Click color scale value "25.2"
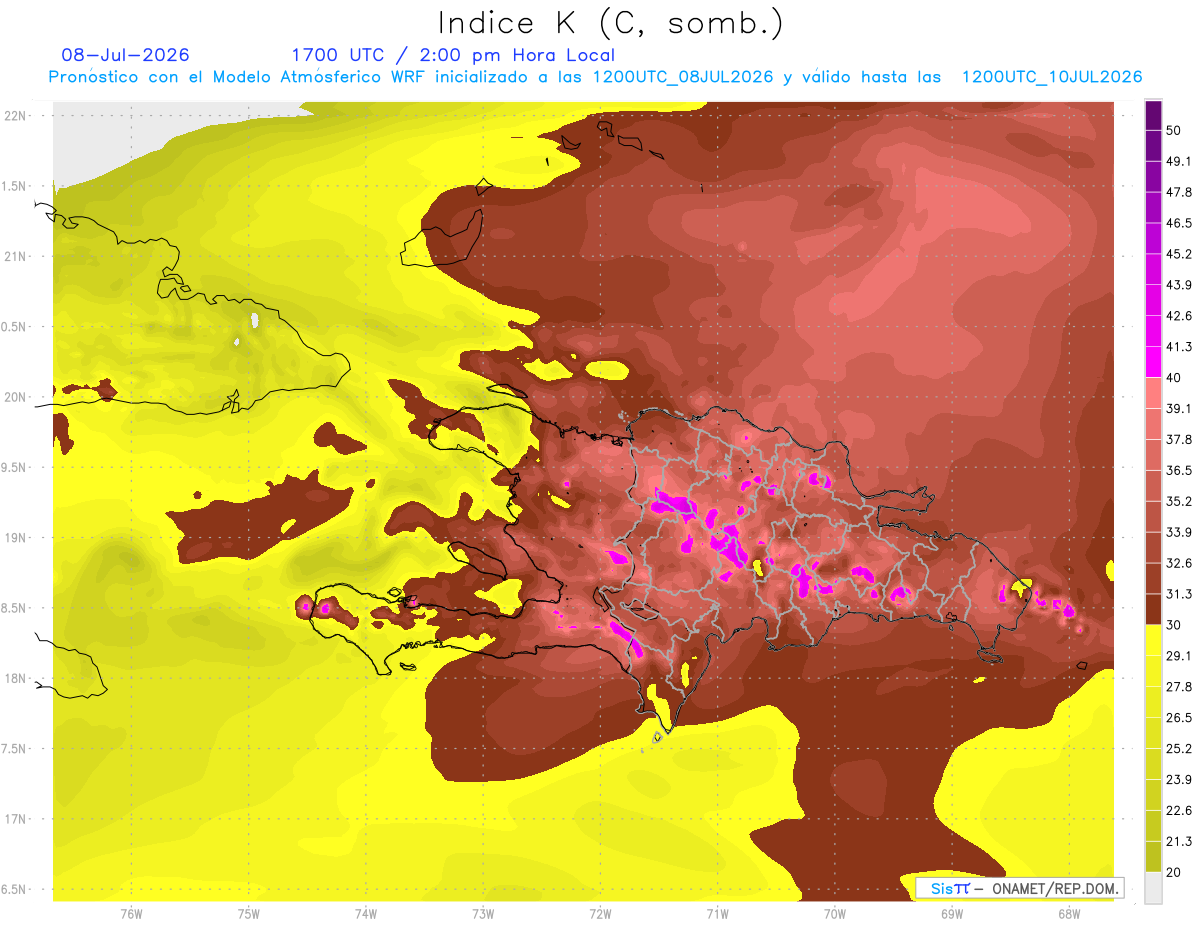The height and width of the screenshot is (927, 1200). 1178,749
